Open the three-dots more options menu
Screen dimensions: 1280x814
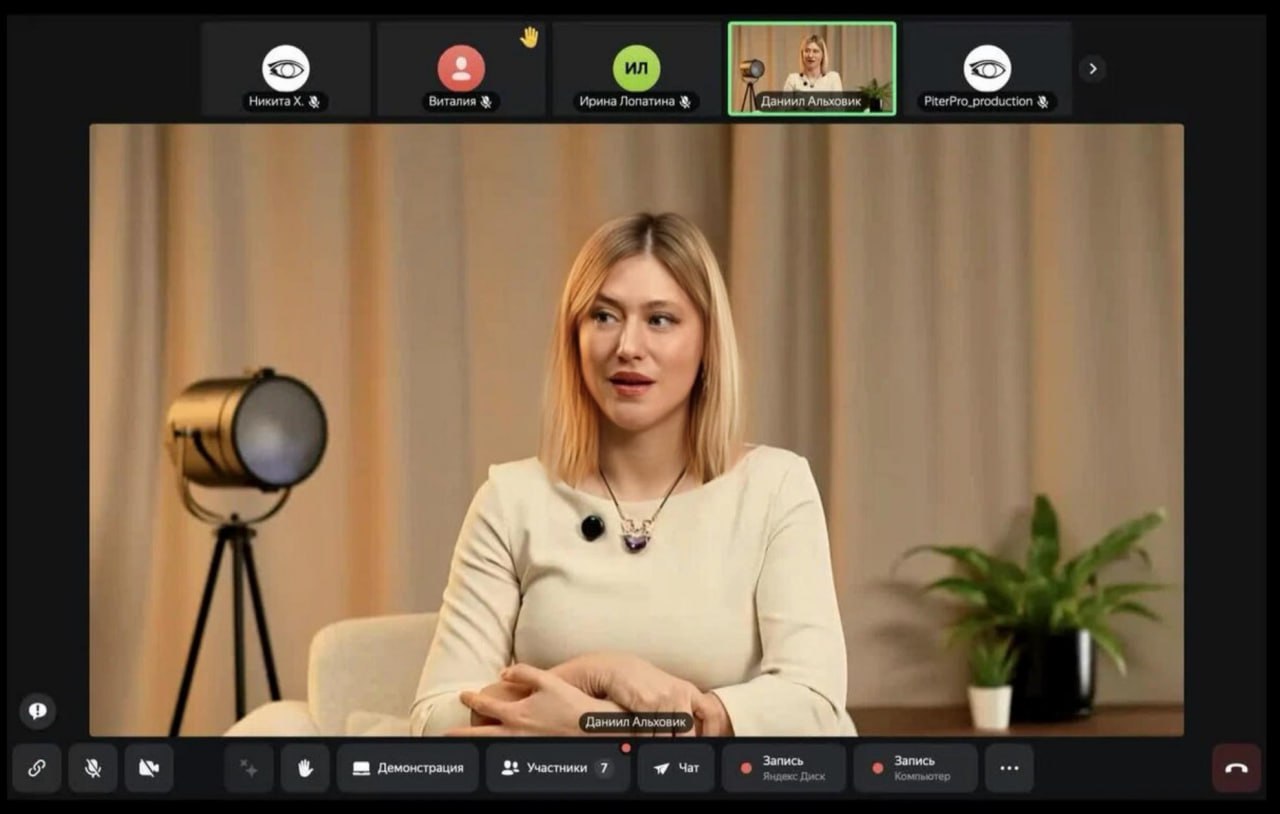pos(1009,768)
